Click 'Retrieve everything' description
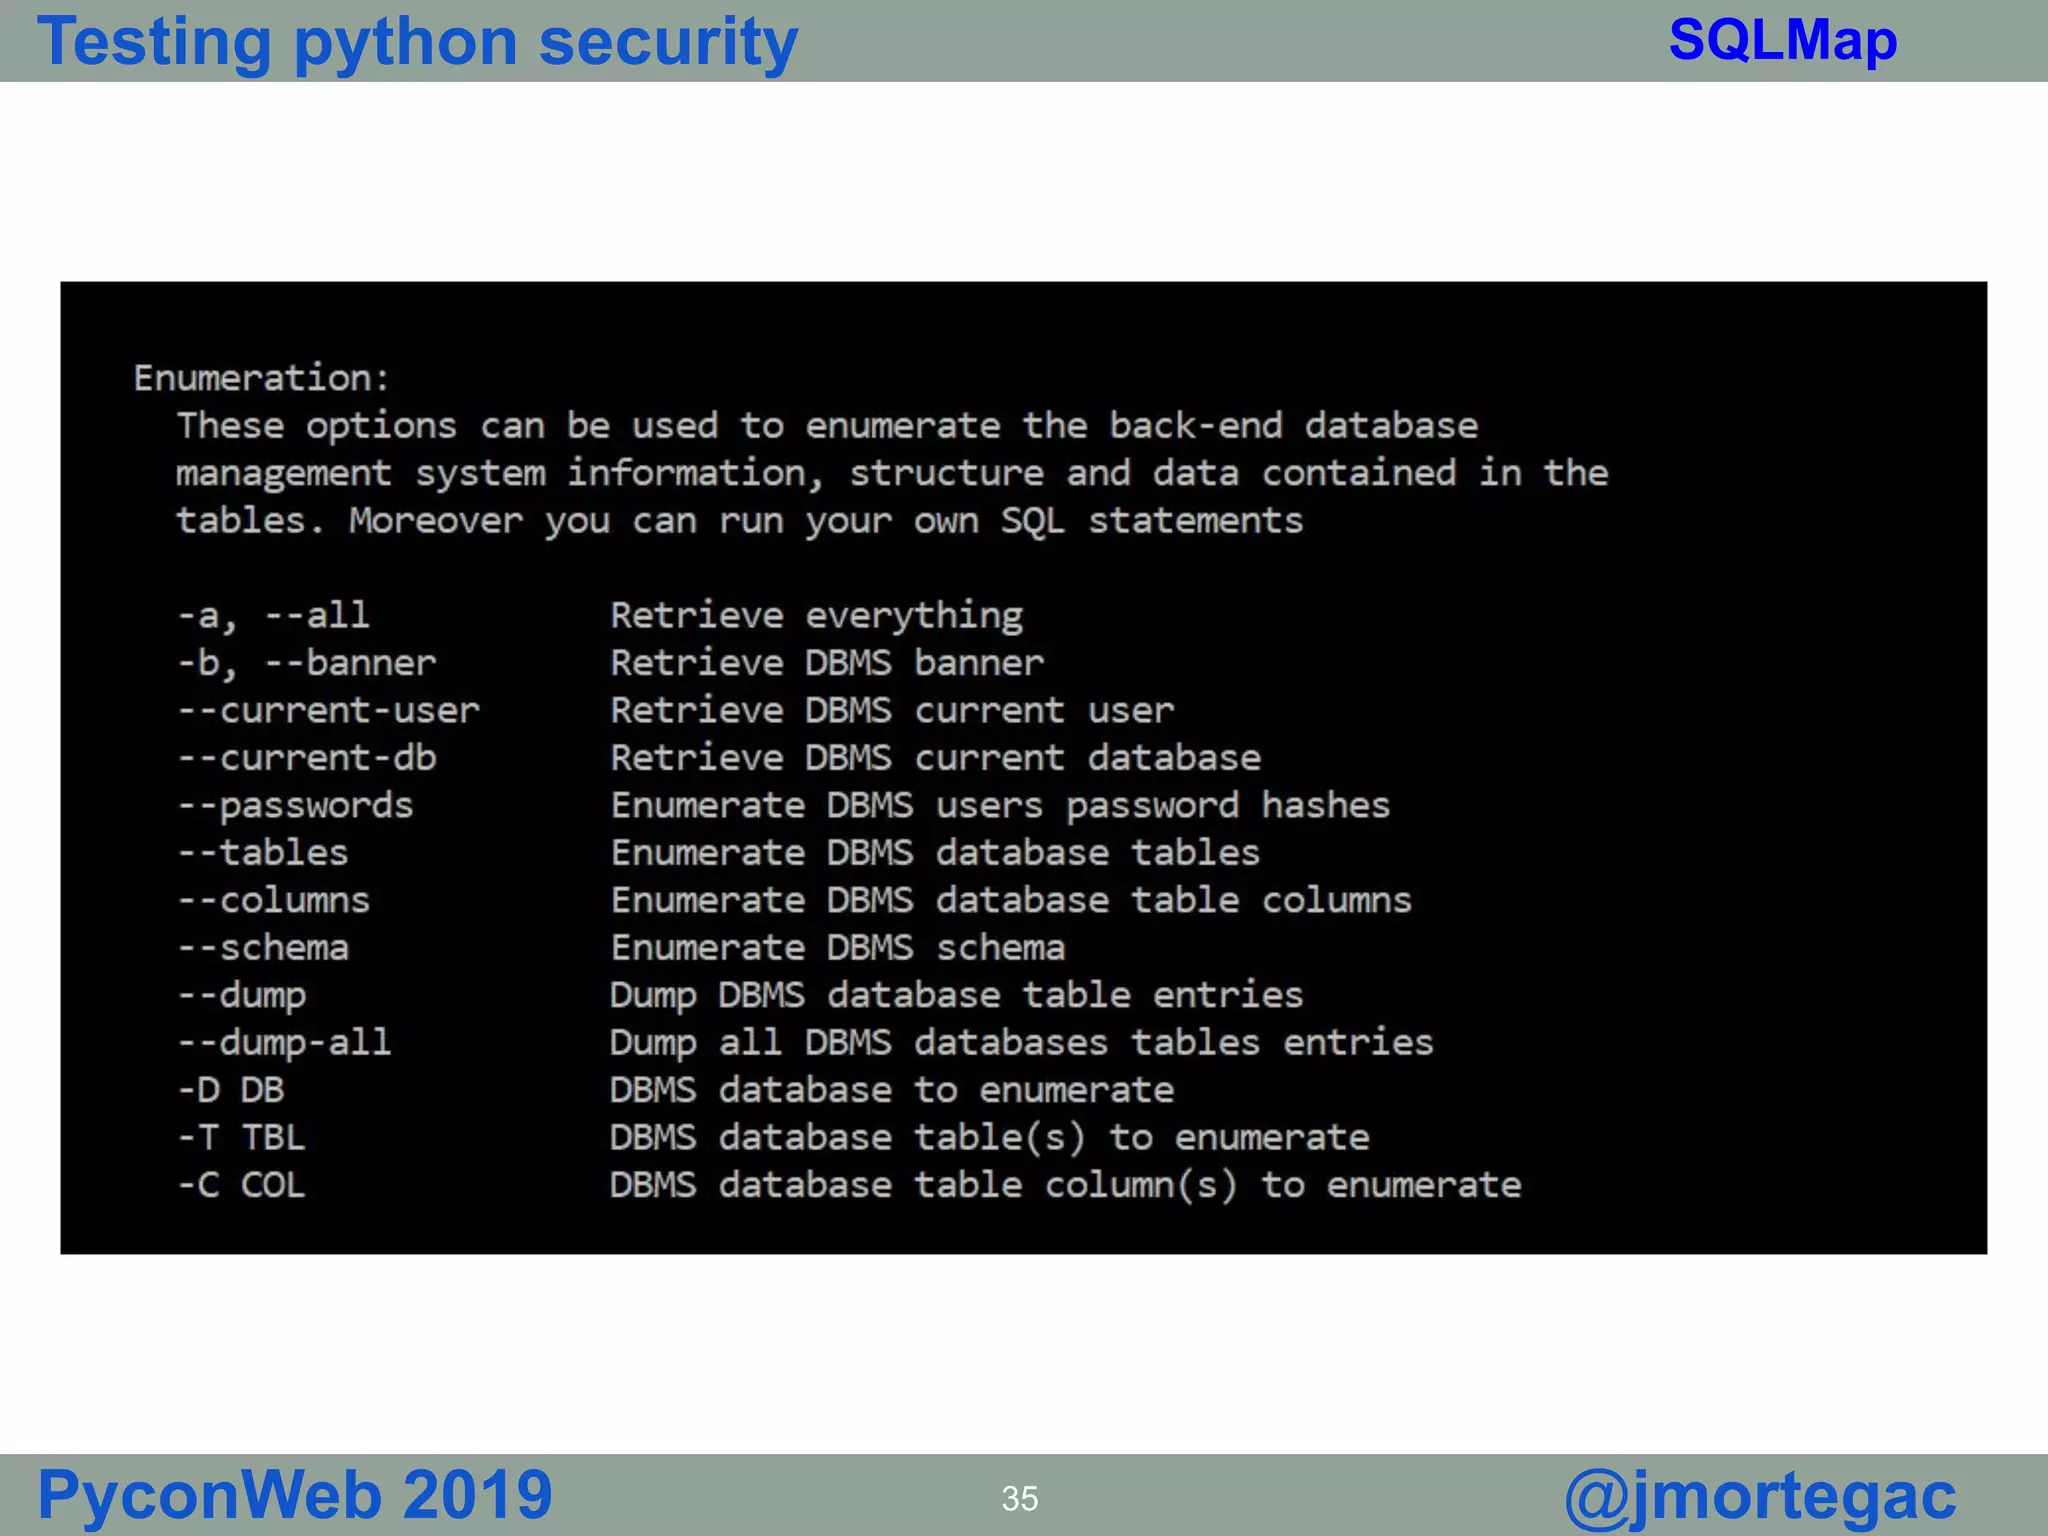This screenshot has width=2048, height=1536. click(x=817, y=616)
